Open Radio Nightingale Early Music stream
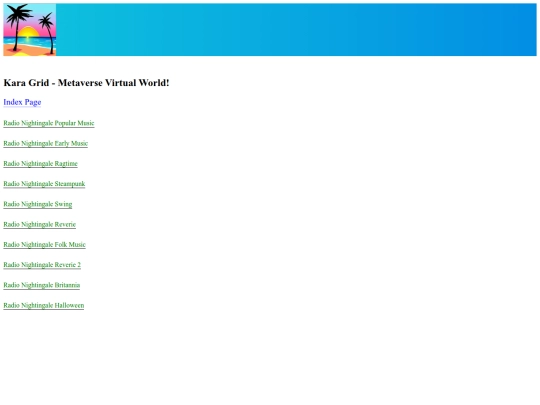 pyautogui.click(x=45, y=143)
